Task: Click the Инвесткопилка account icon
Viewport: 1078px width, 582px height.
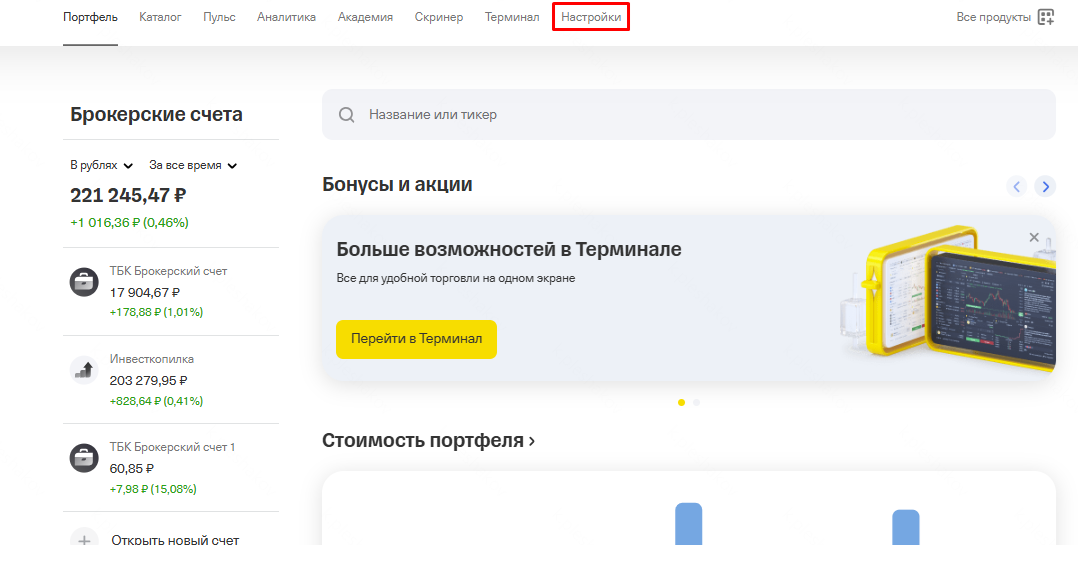Action: click(84, 370)
